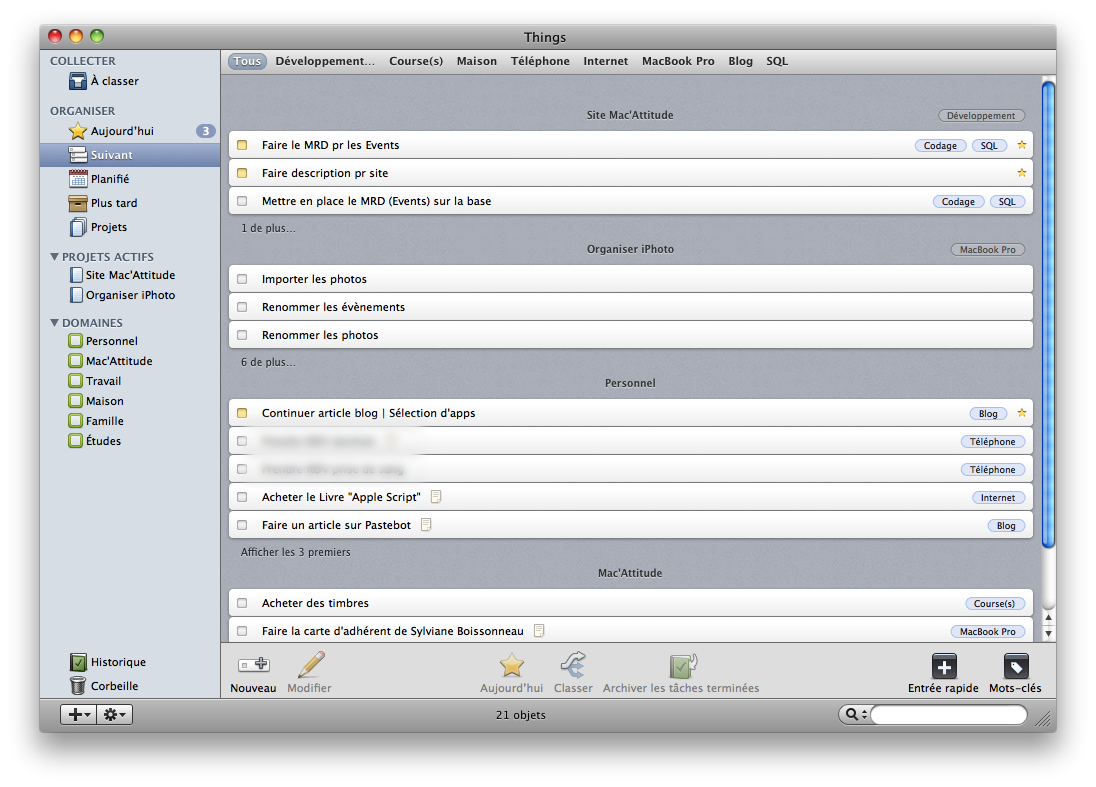
Task: Click the Classer toolbar icon
Action: click(573, 665)
